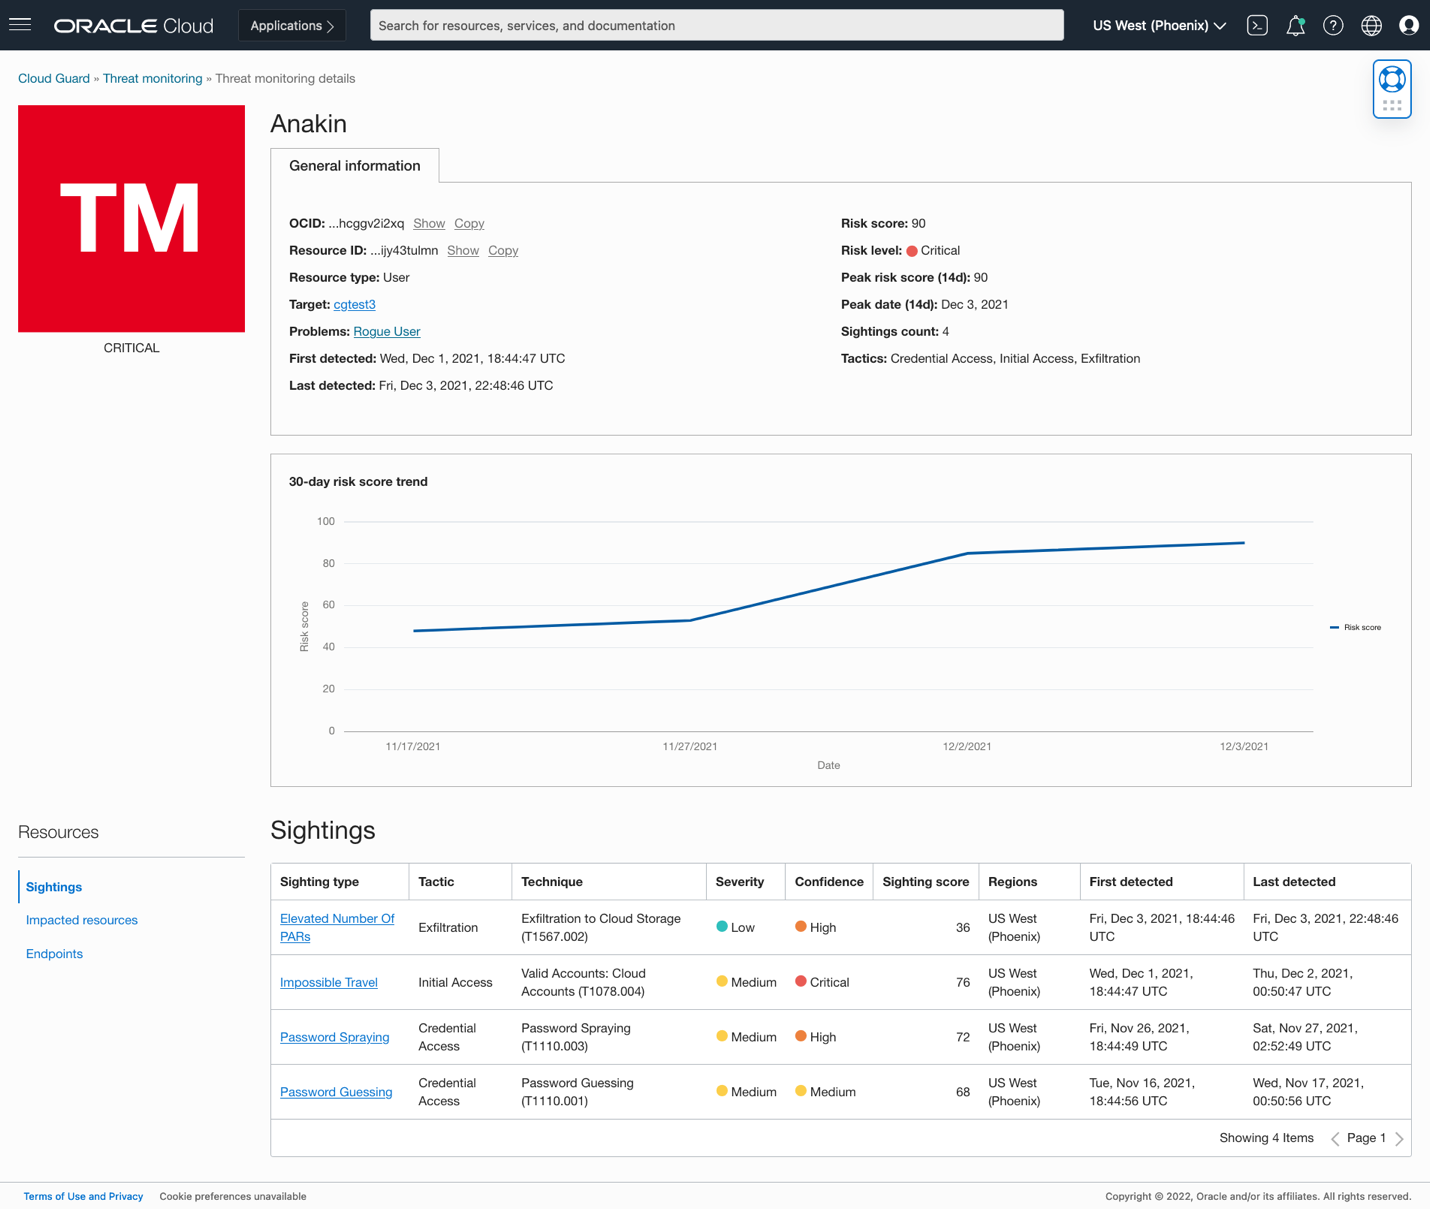
Task: Open the hamburger navigation menu
Action: tap(20, 25)
